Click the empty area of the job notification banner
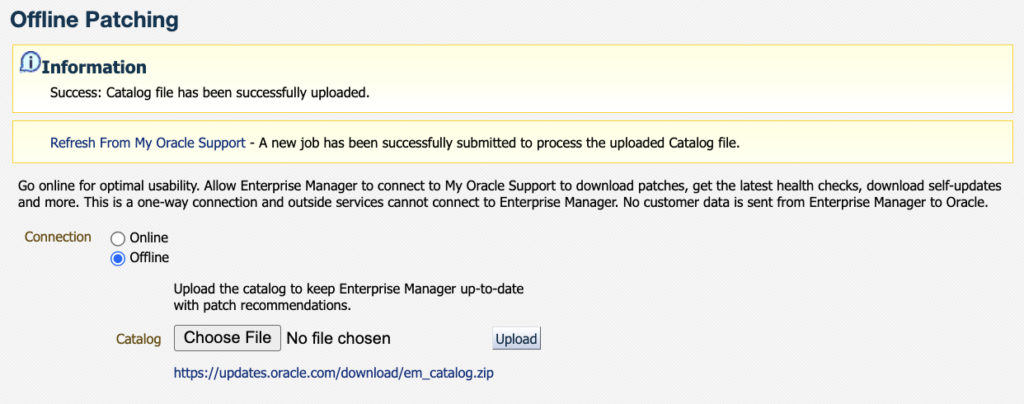 point(875,142)
